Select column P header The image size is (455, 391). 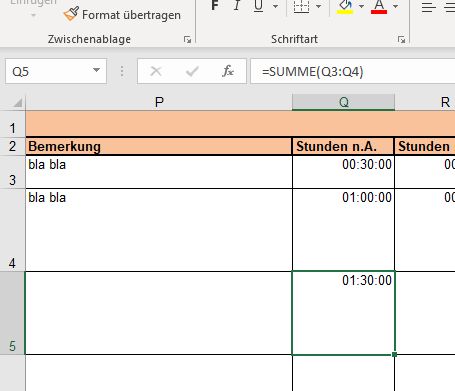159,102
